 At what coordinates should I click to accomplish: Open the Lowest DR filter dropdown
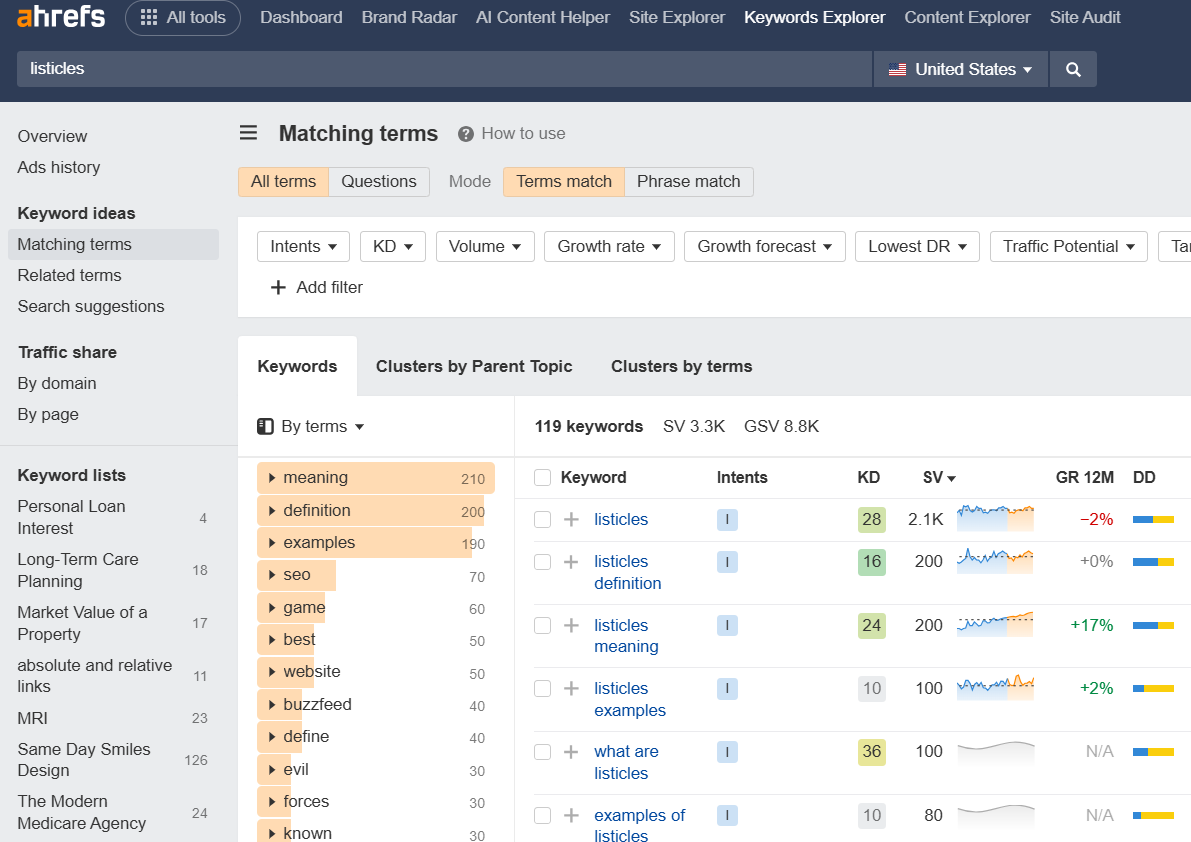[918, 247]
